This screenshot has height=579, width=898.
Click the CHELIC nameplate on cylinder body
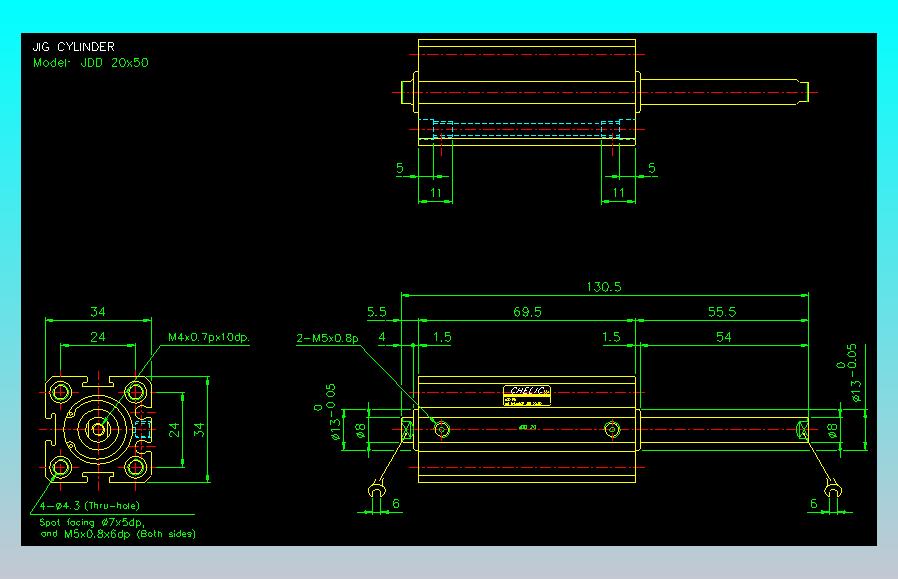[x=527, y=395]
